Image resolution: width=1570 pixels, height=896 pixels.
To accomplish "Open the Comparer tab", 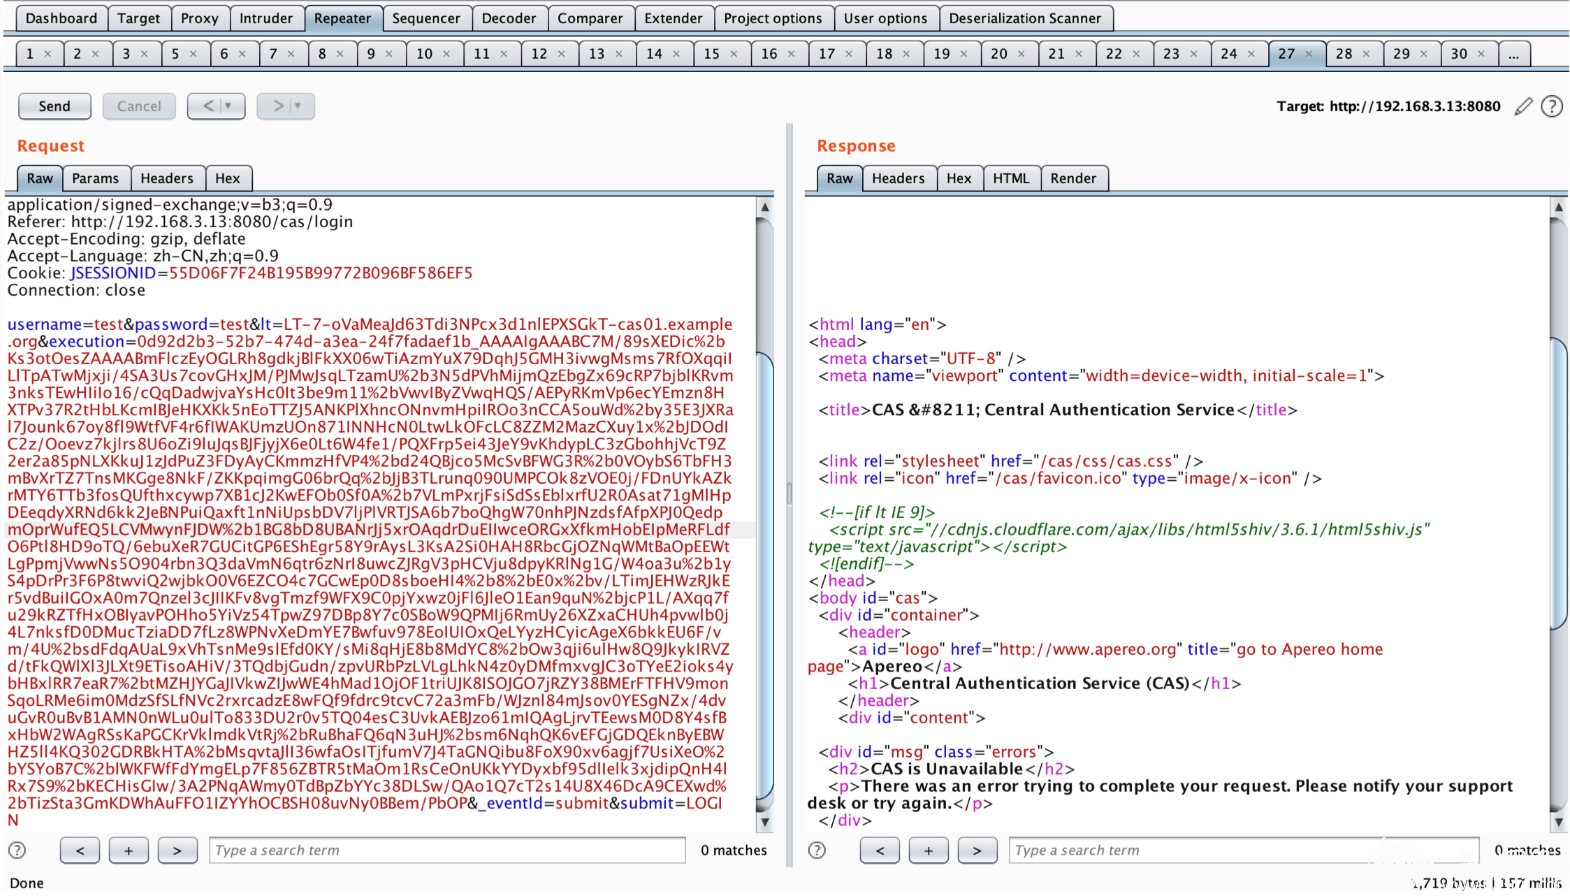I will tap(590, 18).
